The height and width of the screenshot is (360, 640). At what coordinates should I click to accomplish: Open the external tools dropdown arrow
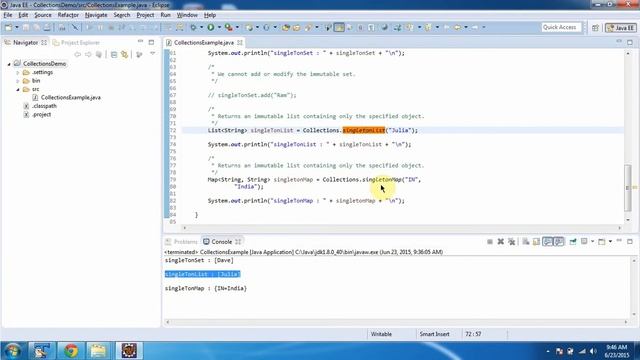point(237,27)
